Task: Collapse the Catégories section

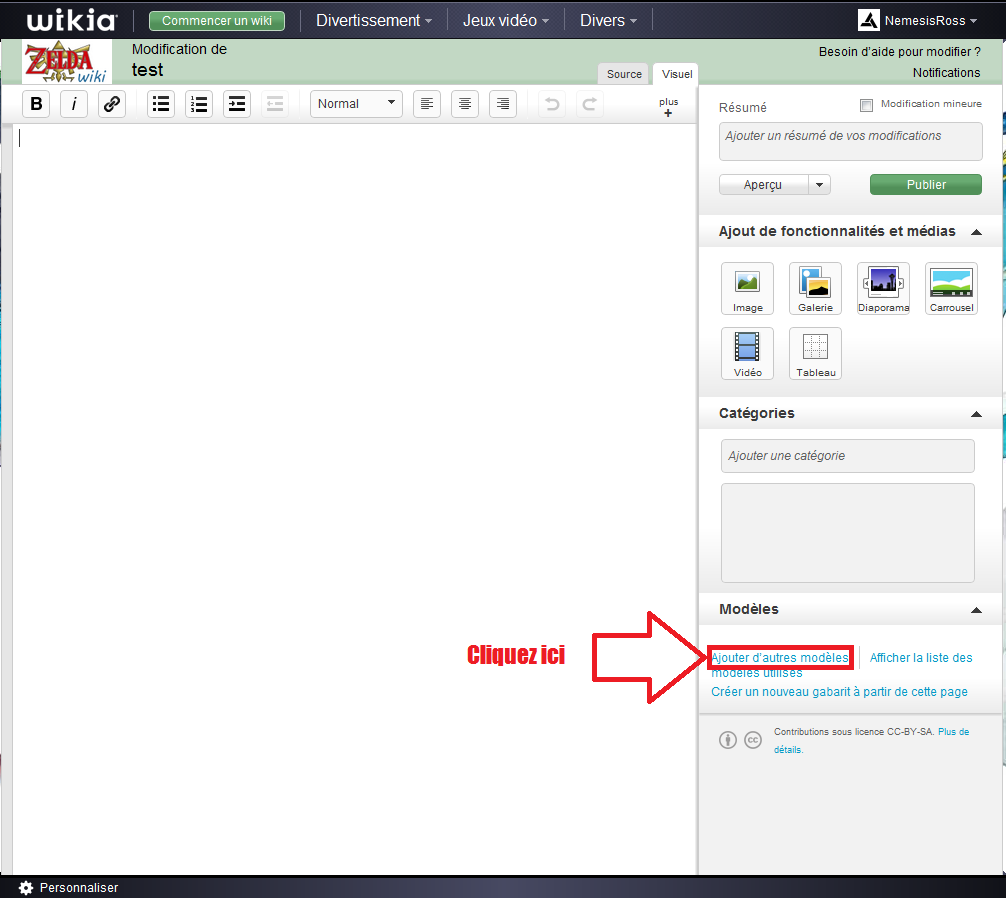Action: pos(976,414)
